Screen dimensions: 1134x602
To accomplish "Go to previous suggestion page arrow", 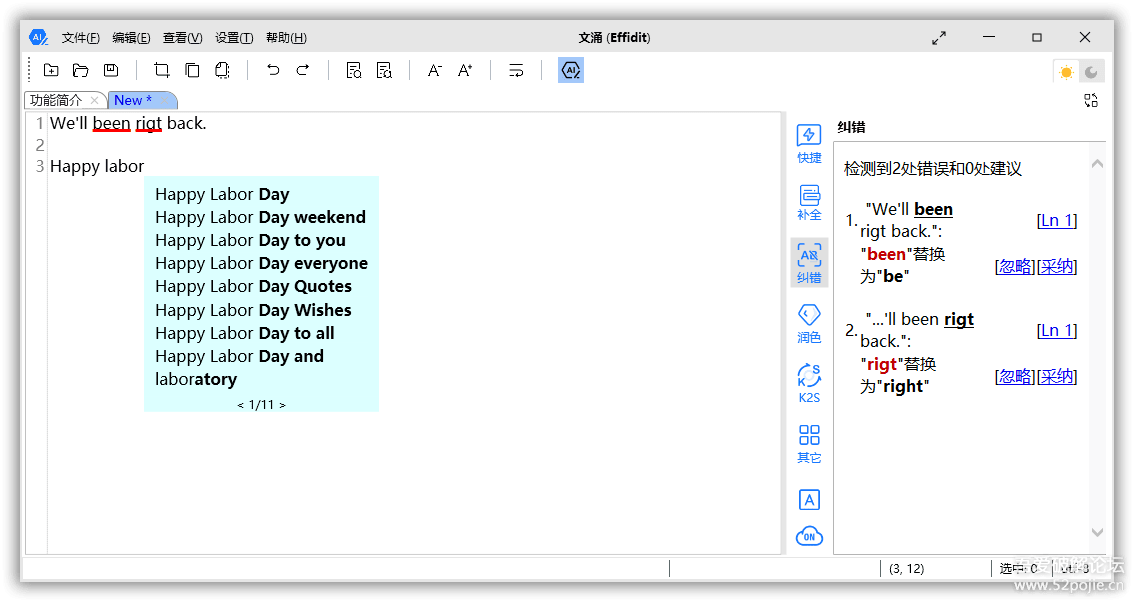I will [240, 405].
